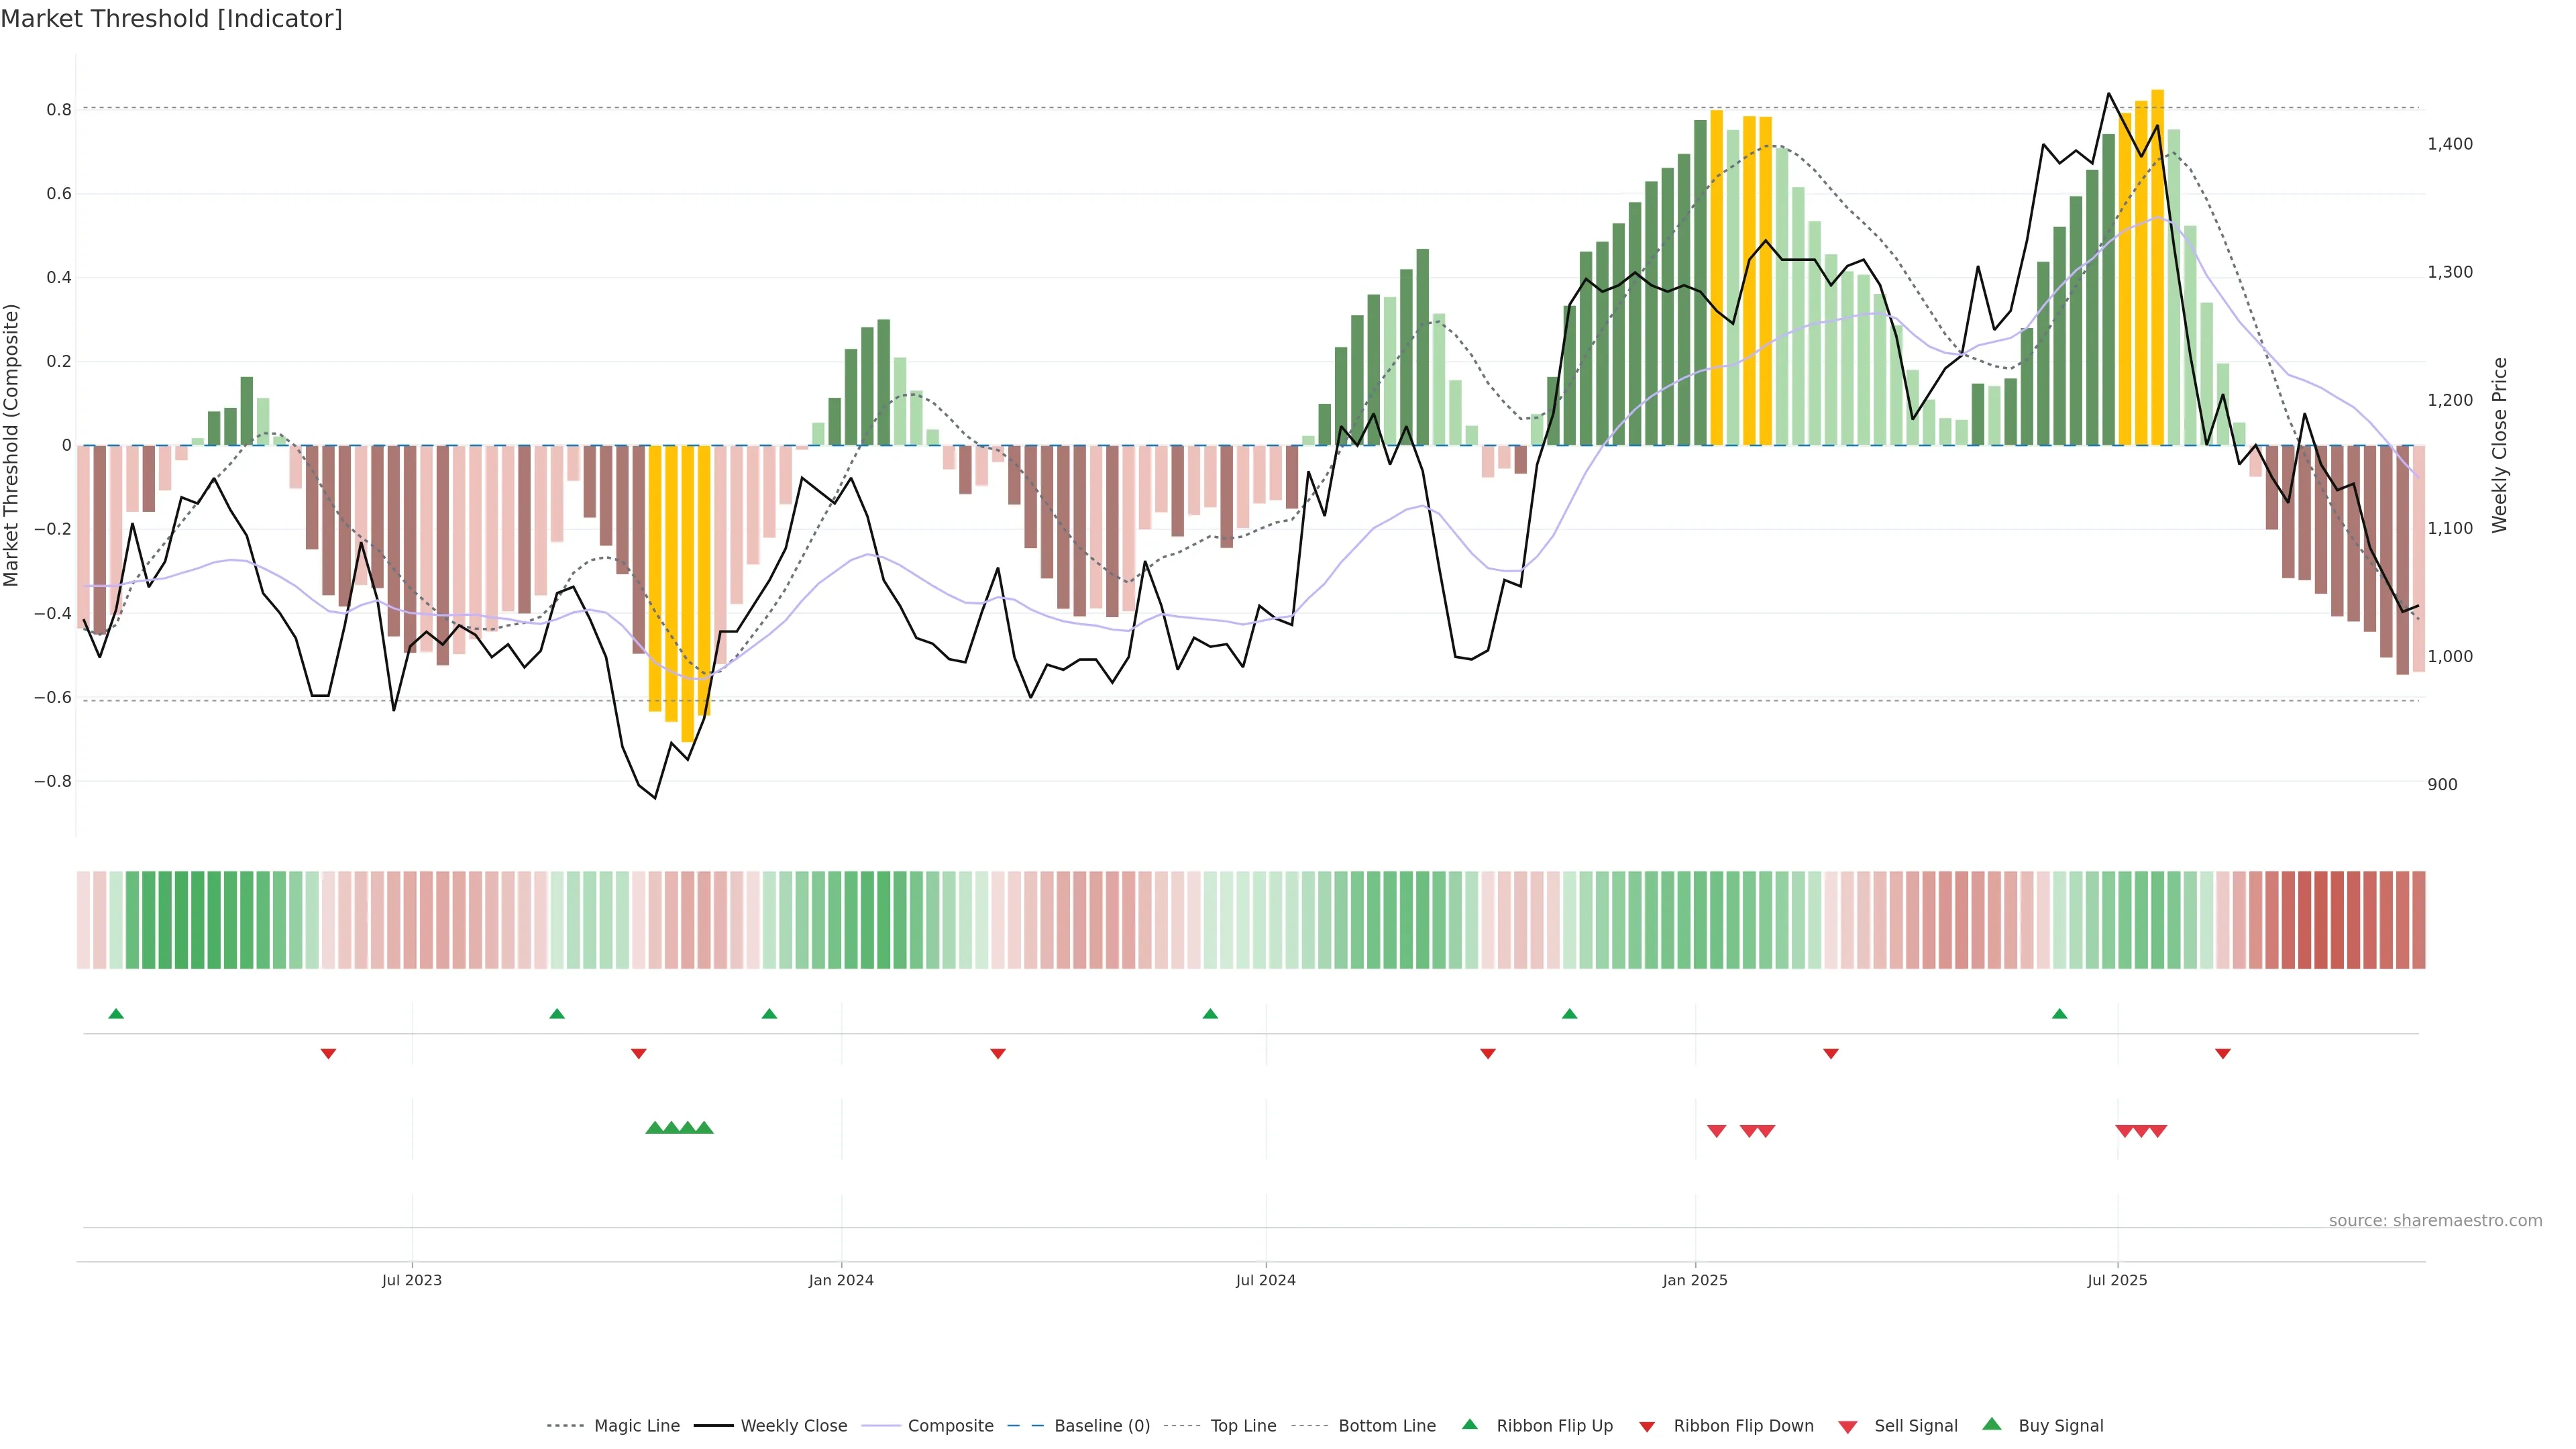This screenshot has height=1449, width=2576.
Task: Click the last flip-down marker after Jul 2025
Action: tap(2222, 1054)
